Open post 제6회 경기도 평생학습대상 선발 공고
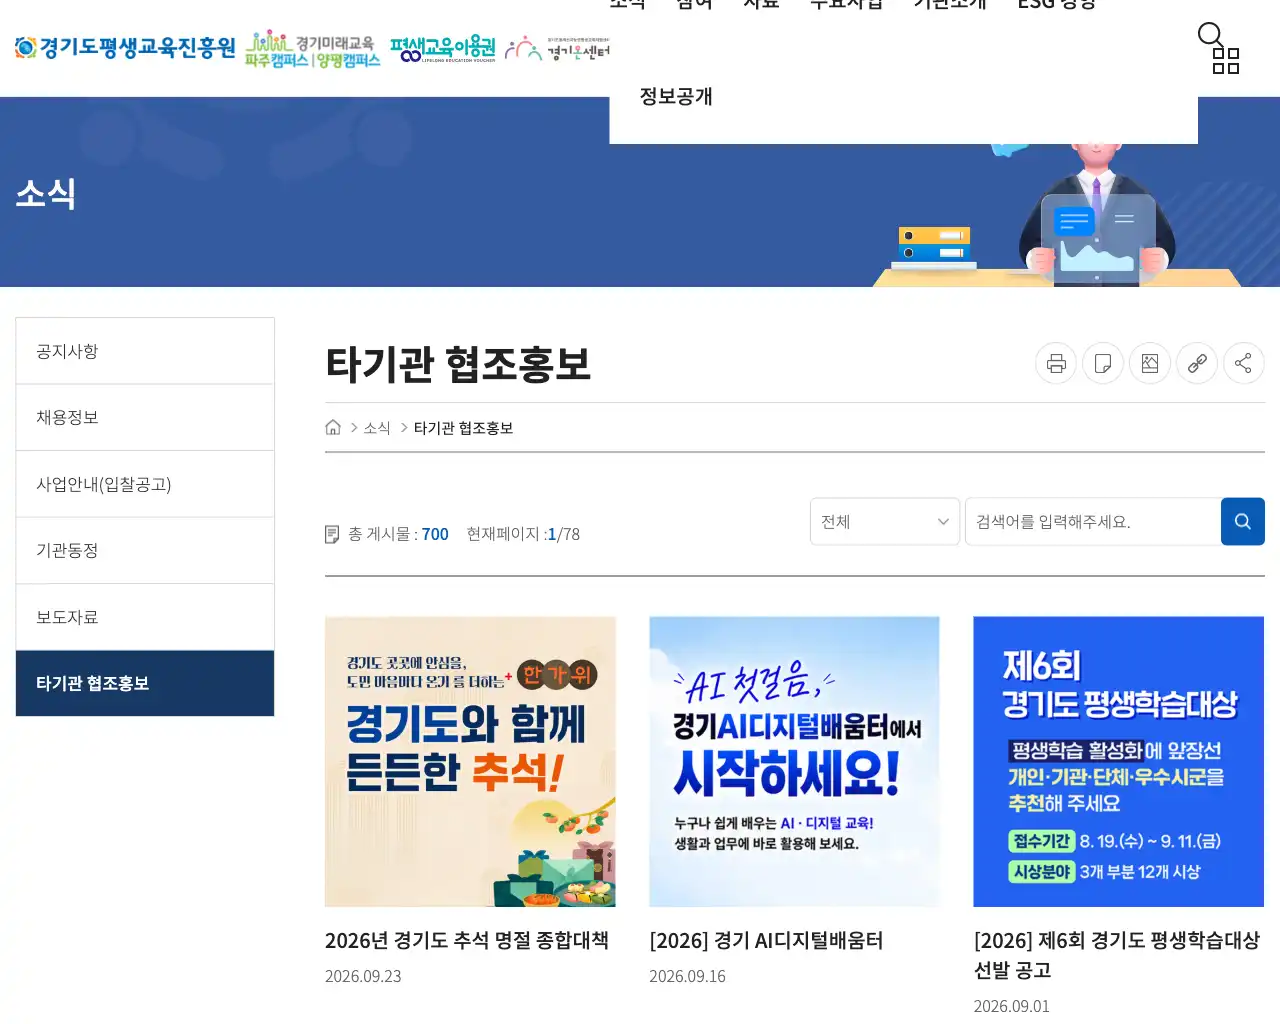This screenshot has width=1280, height=1024. (x=1117, y=955)
